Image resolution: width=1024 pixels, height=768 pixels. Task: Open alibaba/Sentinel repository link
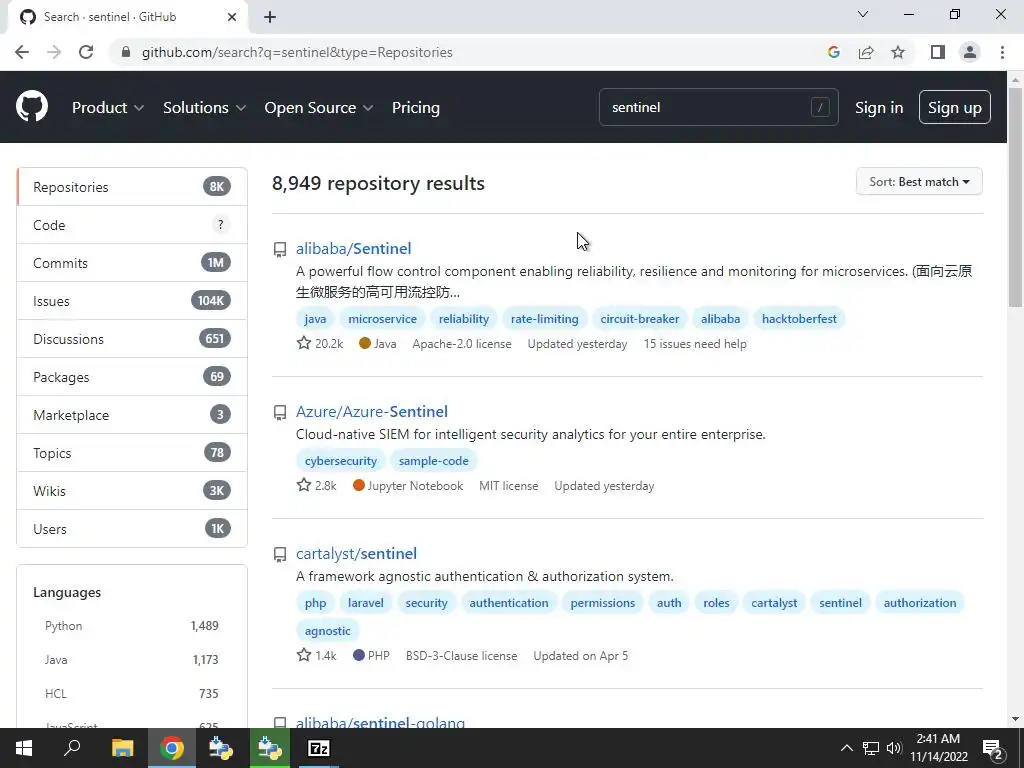pos(353,249)
